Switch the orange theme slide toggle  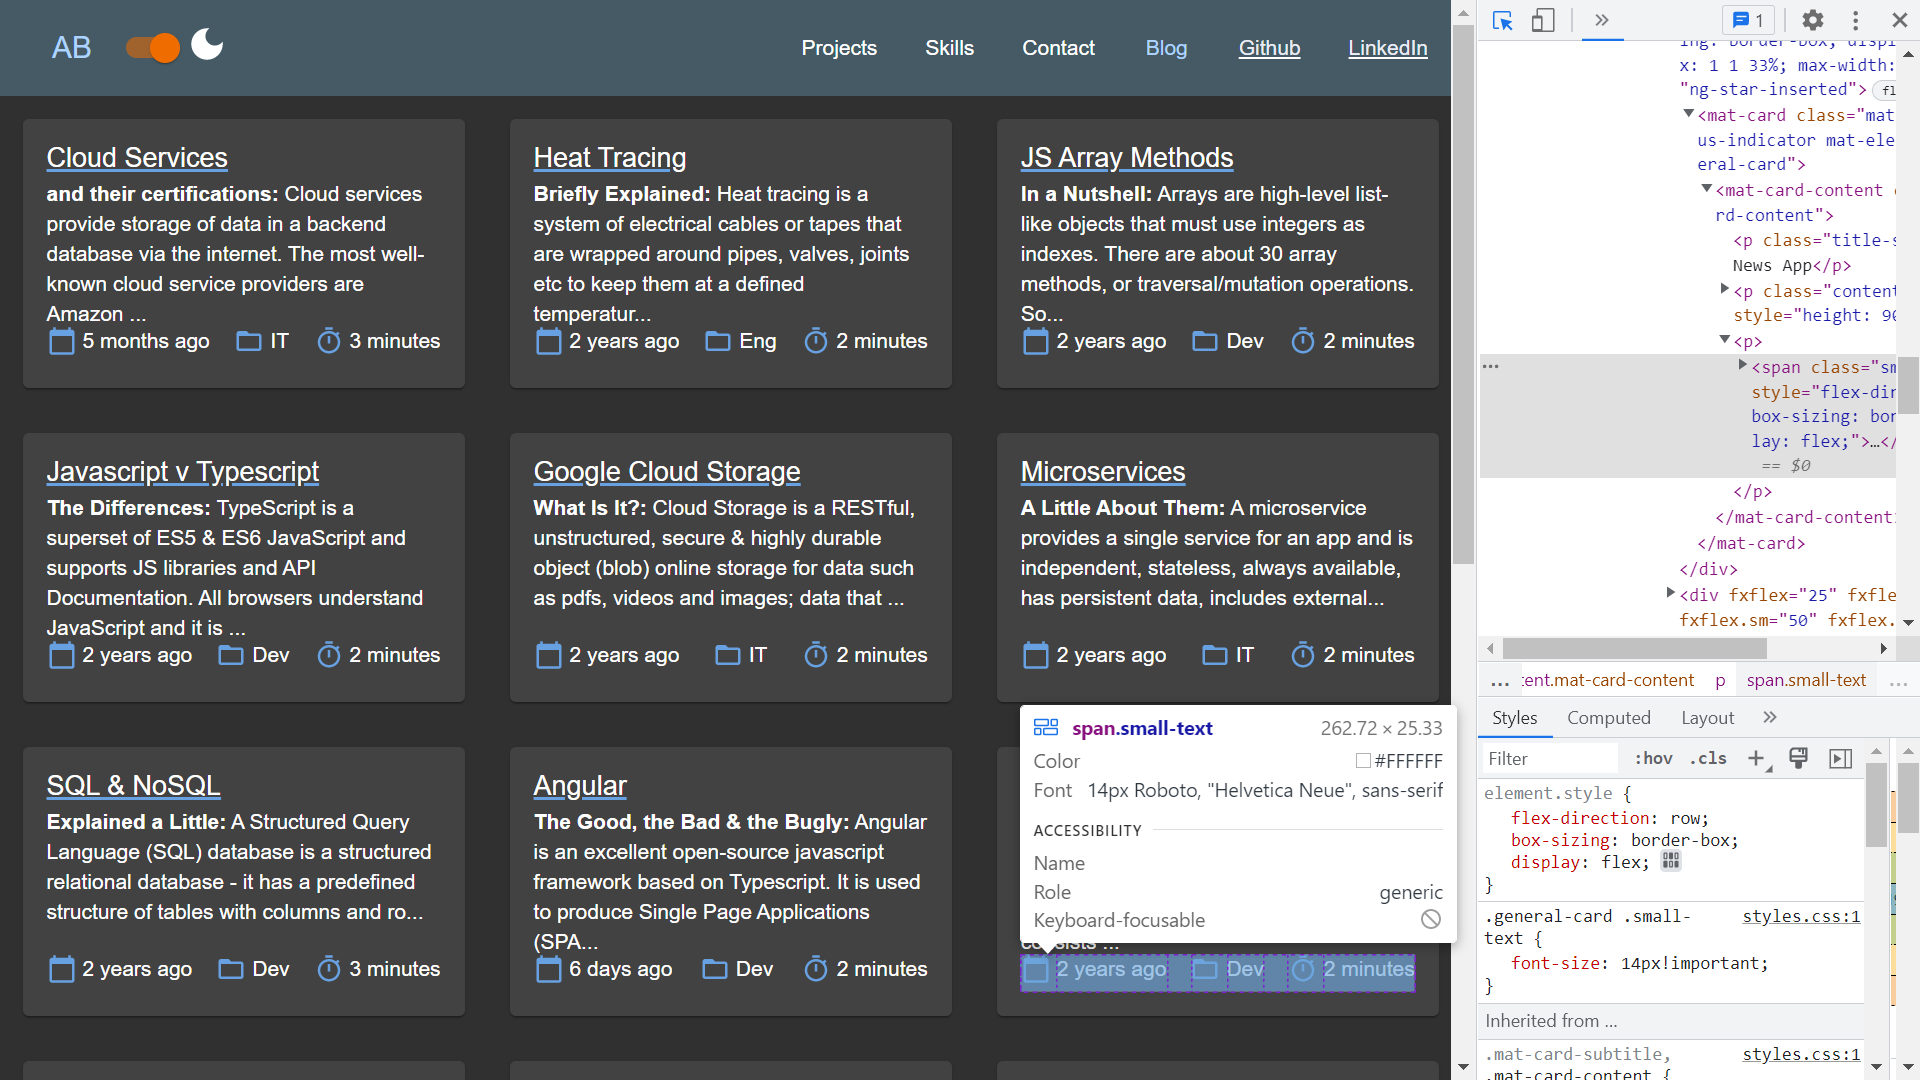click(153, 47)
